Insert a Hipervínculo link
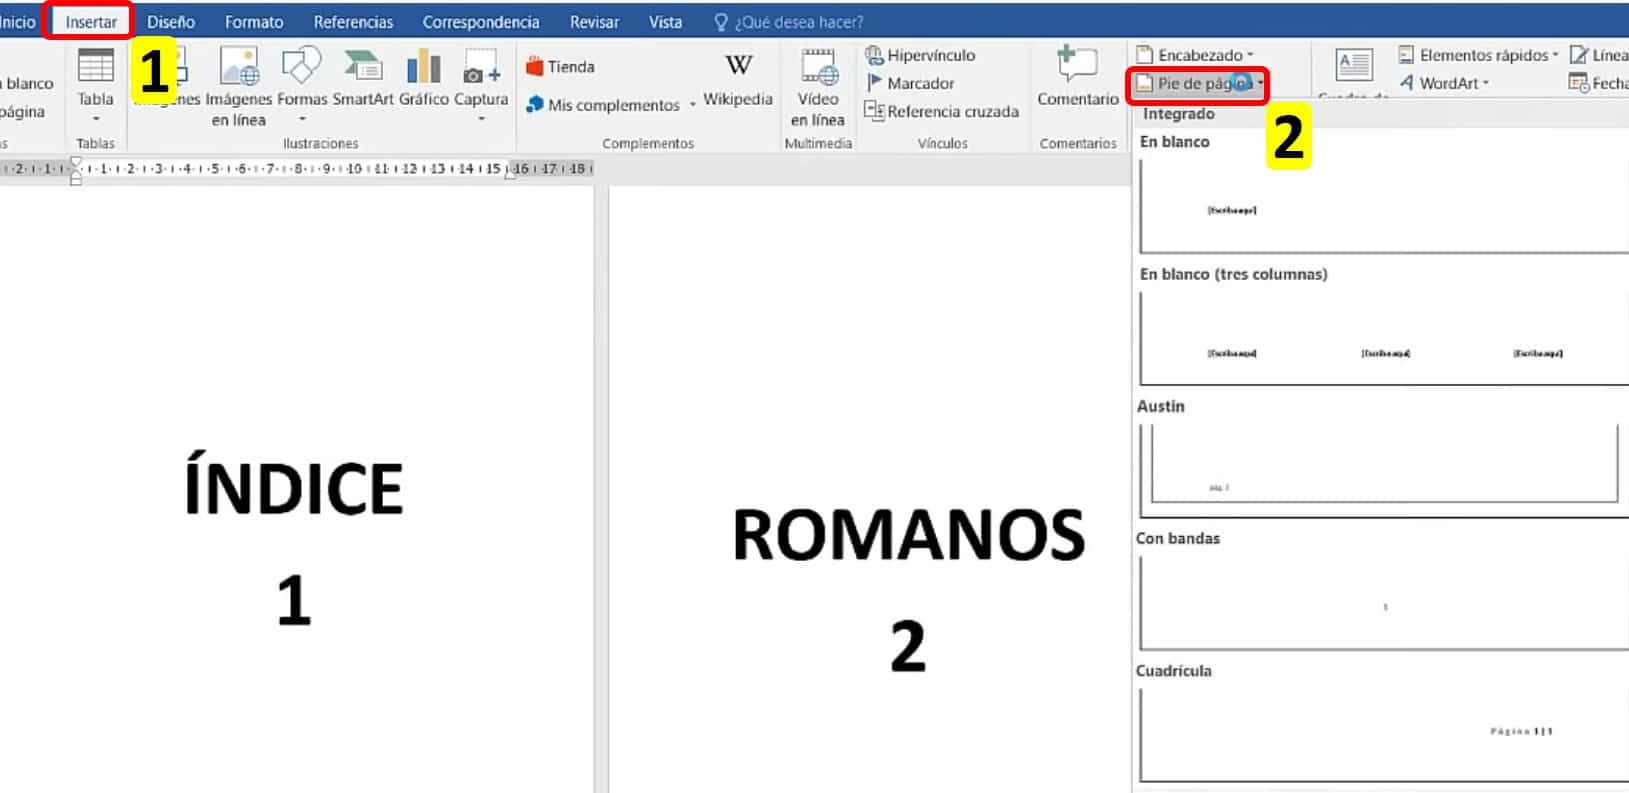The image size is (1629, 793). click(920, 55)
